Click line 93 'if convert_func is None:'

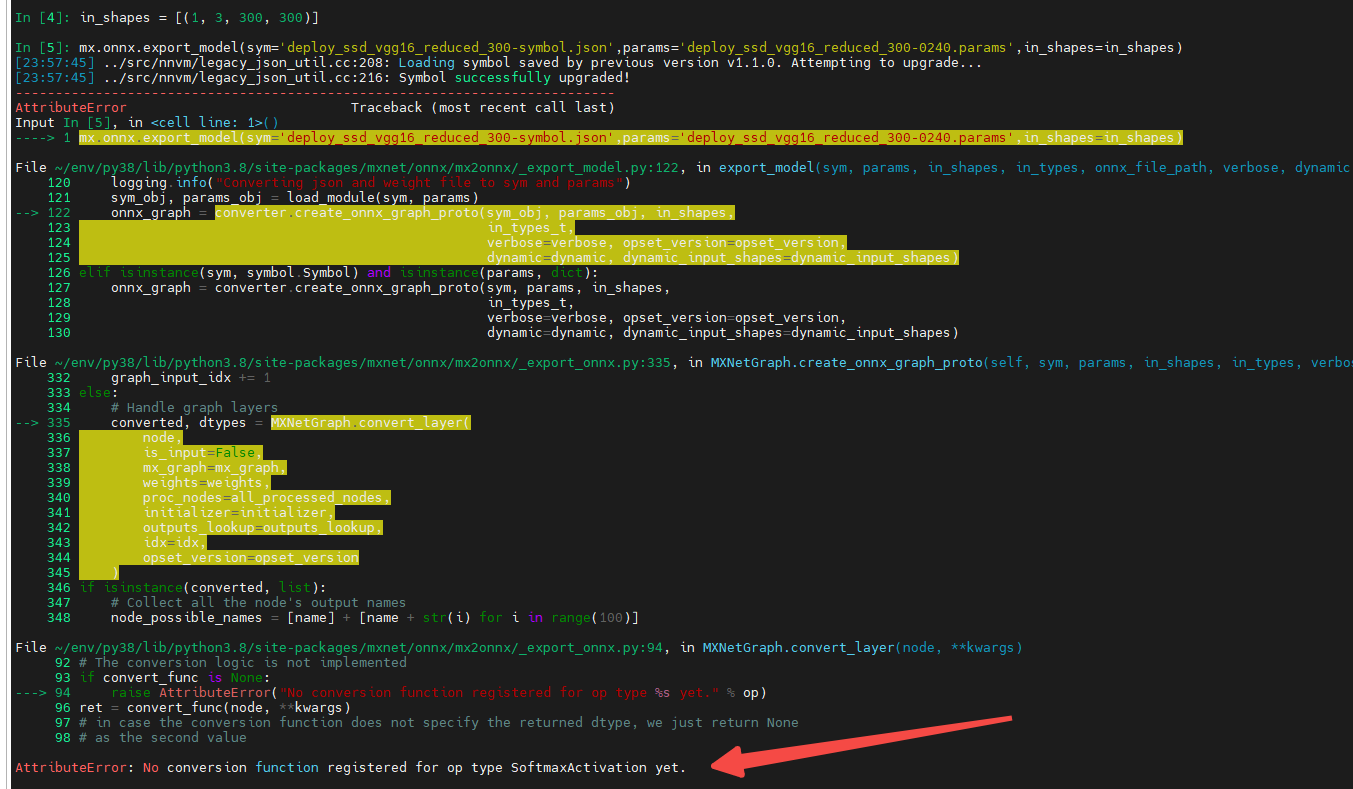coord(175,678)
